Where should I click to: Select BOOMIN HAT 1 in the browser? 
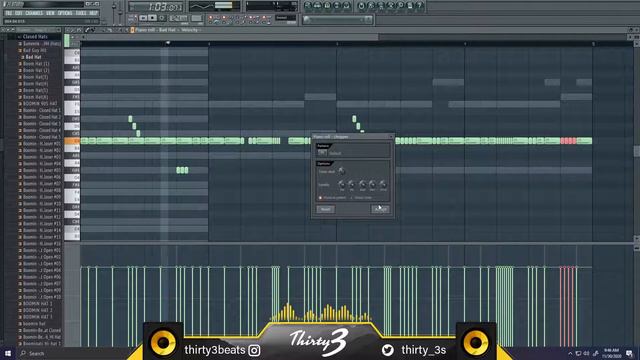[38, 304]
